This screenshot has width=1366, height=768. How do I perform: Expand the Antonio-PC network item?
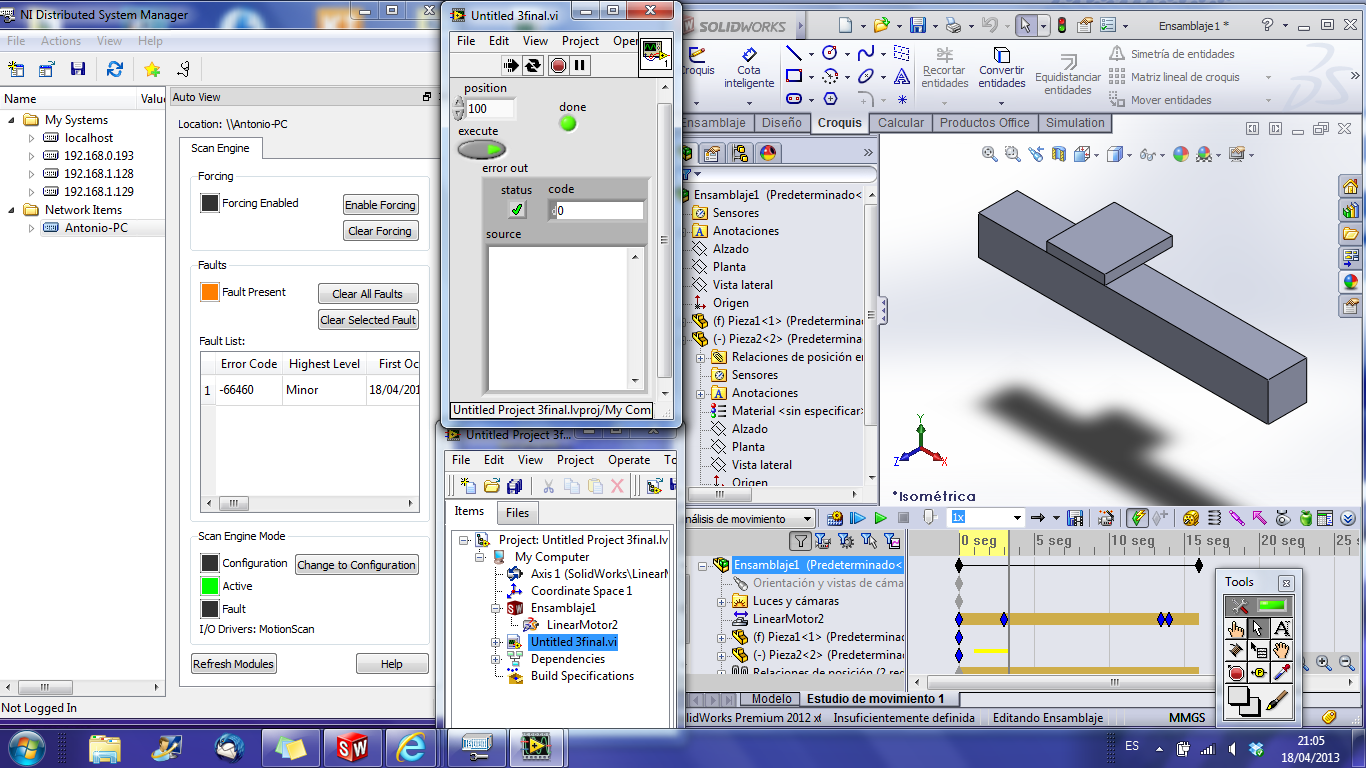pyautogui.click(x=31, y=228)
